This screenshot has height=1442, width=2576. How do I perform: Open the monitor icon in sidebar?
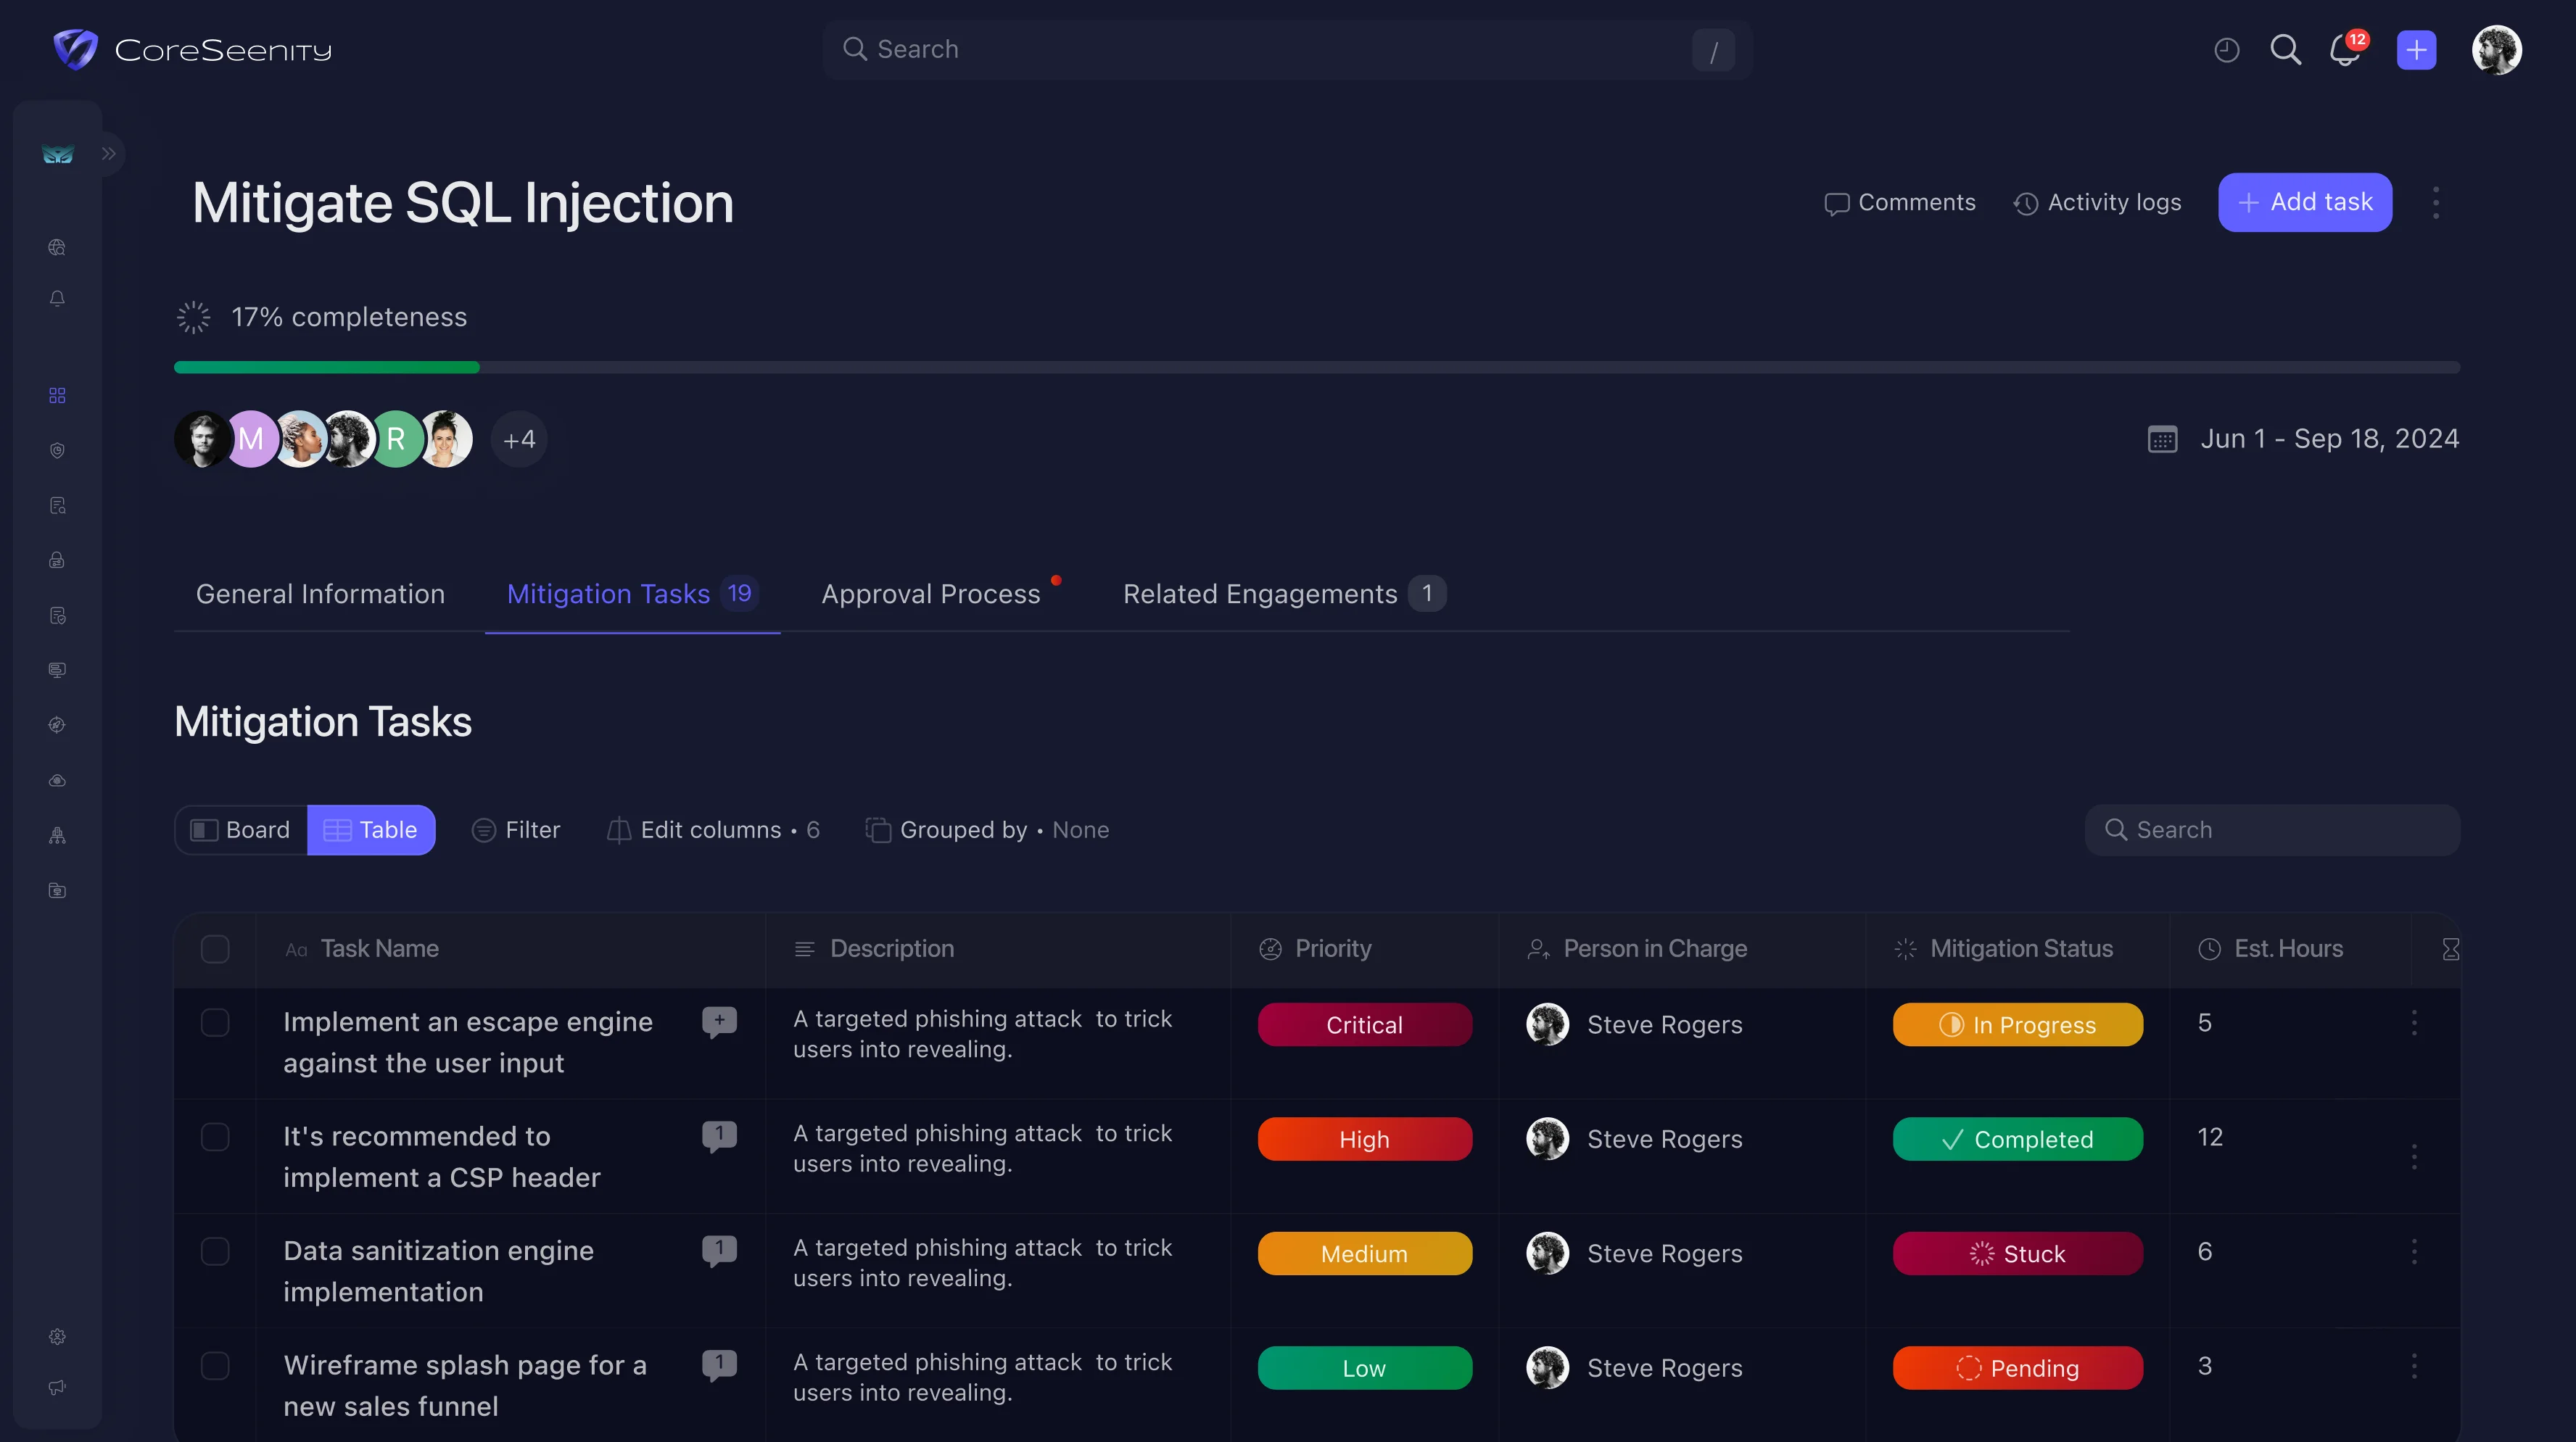57,670
